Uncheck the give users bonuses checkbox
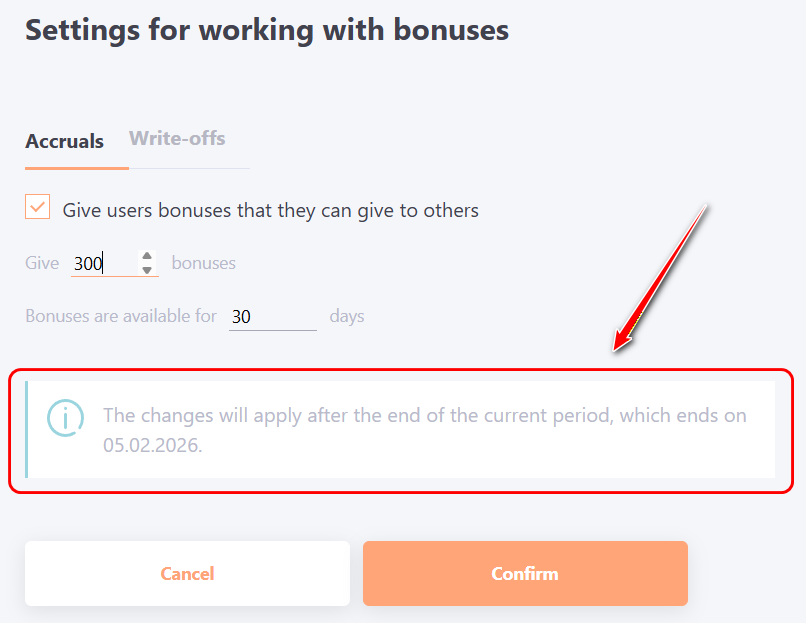 click(x=38, y=207)
